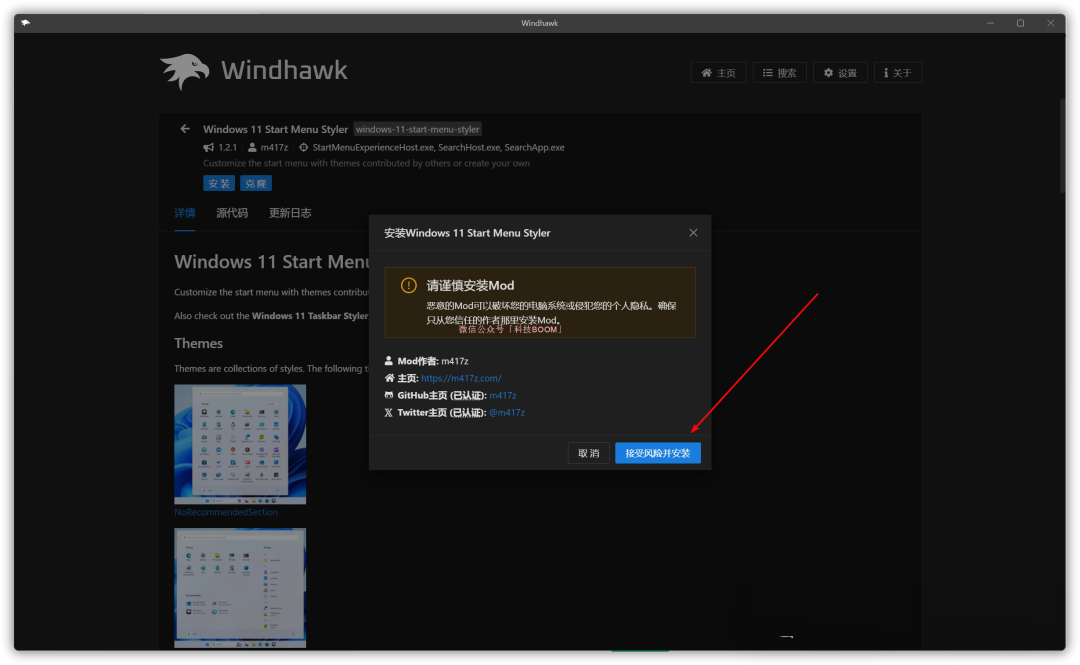This screenshot has height=665, width=1080.
Task: Open the 搜索 search page
Action: (779, 73)
